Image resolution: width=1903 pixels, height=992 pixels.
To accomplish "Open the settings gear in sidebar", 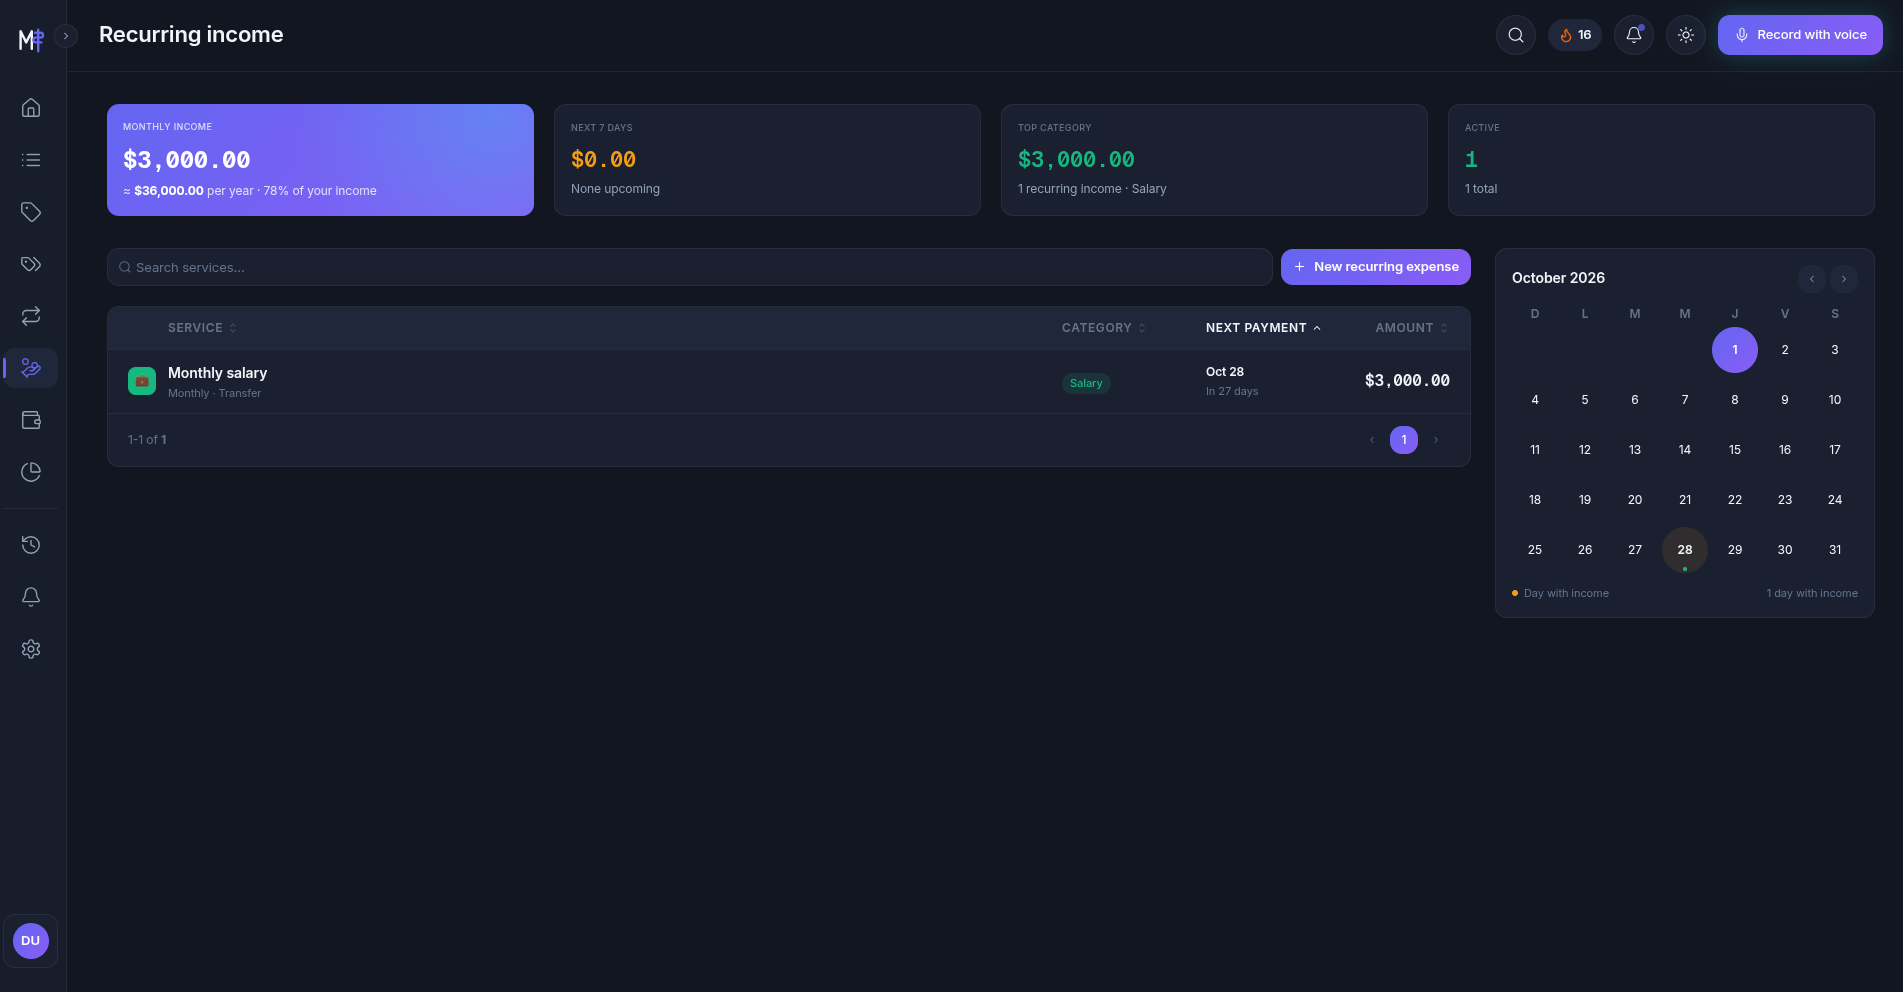I will click(31, 649).
